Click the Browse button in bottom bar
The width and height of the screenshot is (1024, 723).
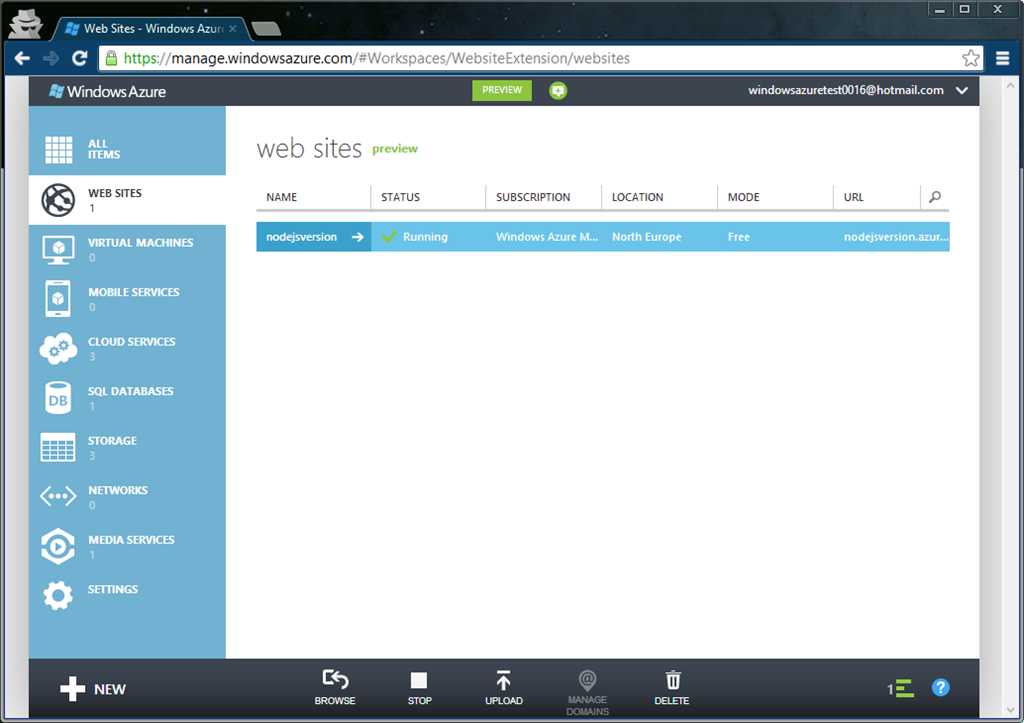click(x=335, y=688)
